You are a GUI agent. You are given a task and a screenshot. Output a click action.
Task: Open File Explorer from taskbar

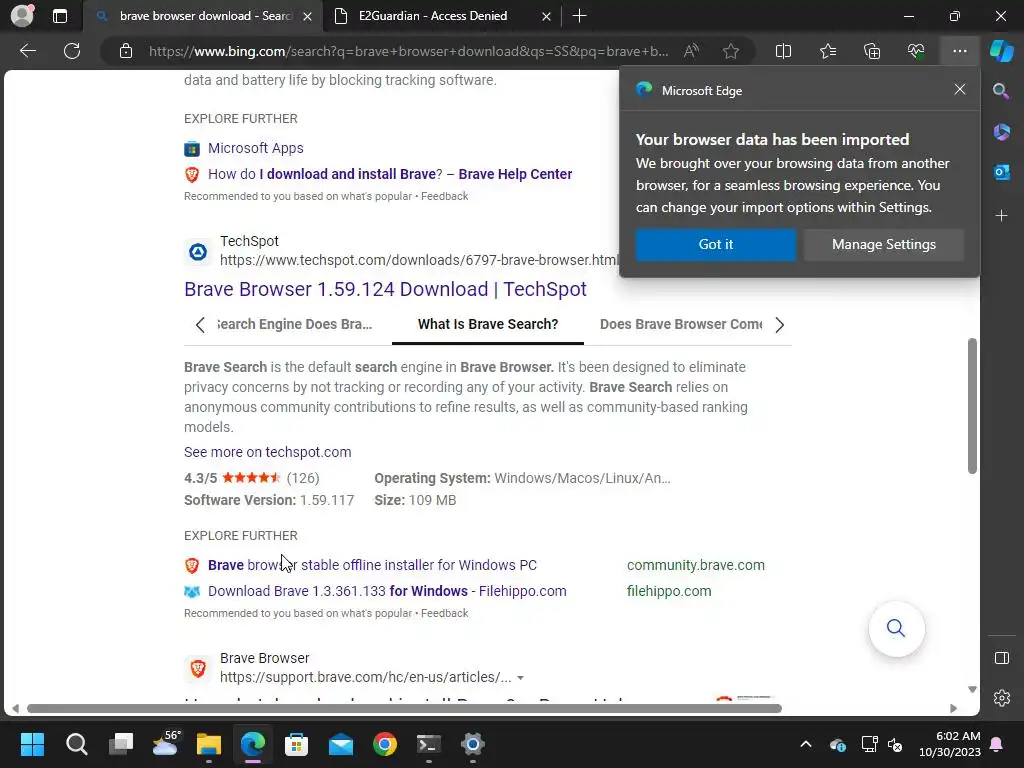point(209,744)
